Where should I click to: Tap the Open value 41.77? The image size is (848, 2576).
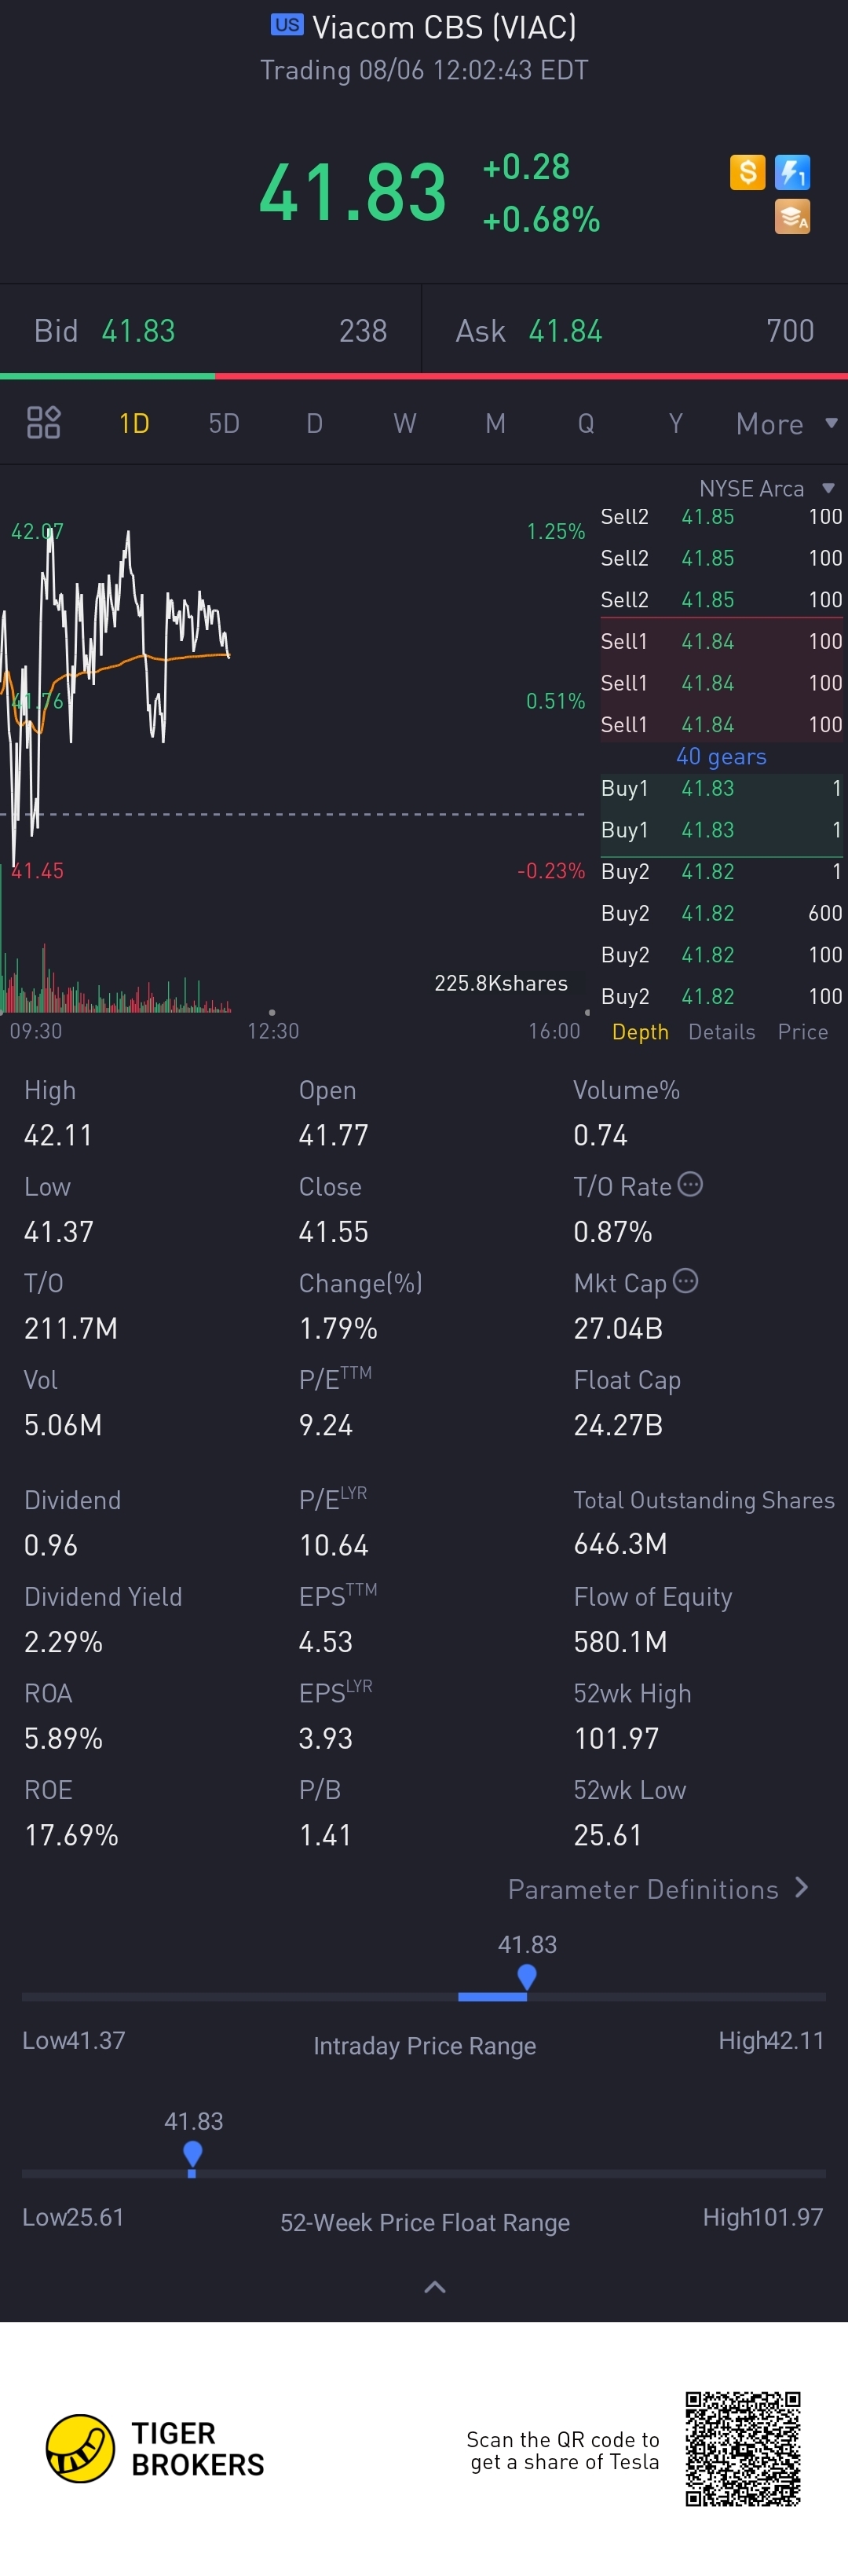pos(334,1135)
